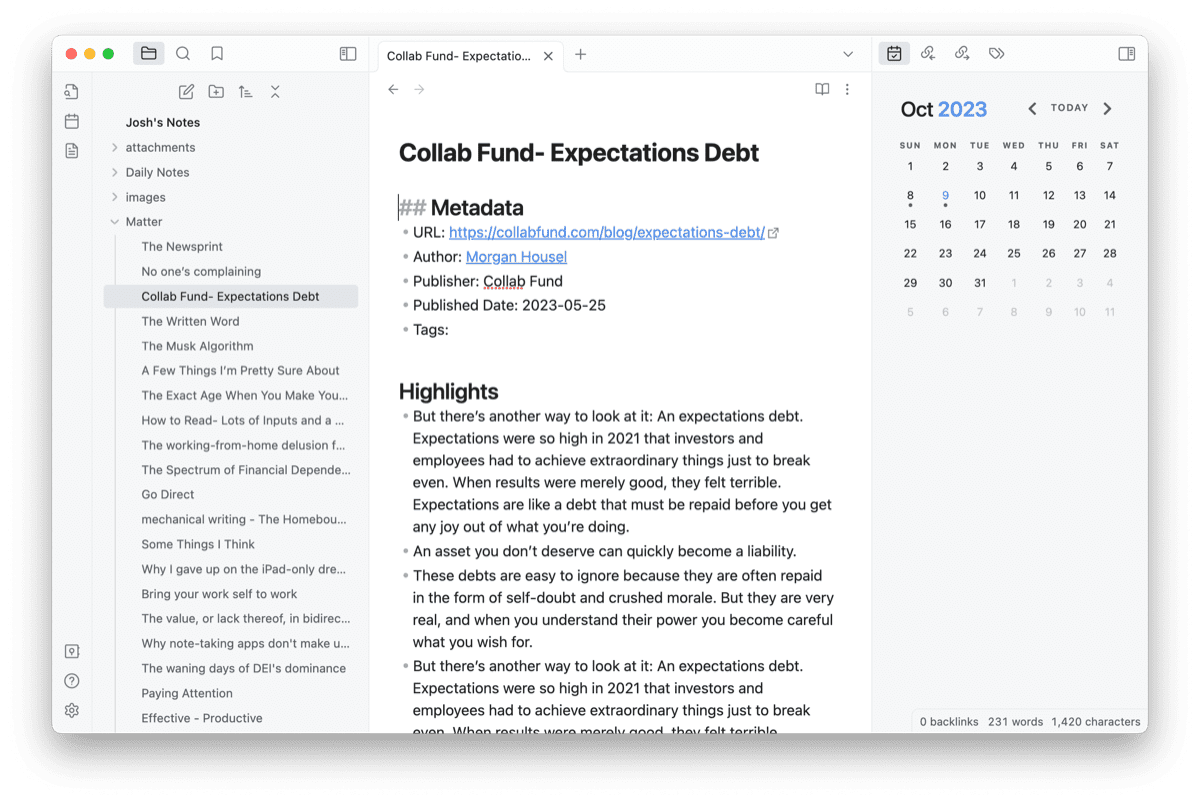This screenshot has height=802, width=1200.
Task: Collapse all folders icon
Action: tap(275, 92)
